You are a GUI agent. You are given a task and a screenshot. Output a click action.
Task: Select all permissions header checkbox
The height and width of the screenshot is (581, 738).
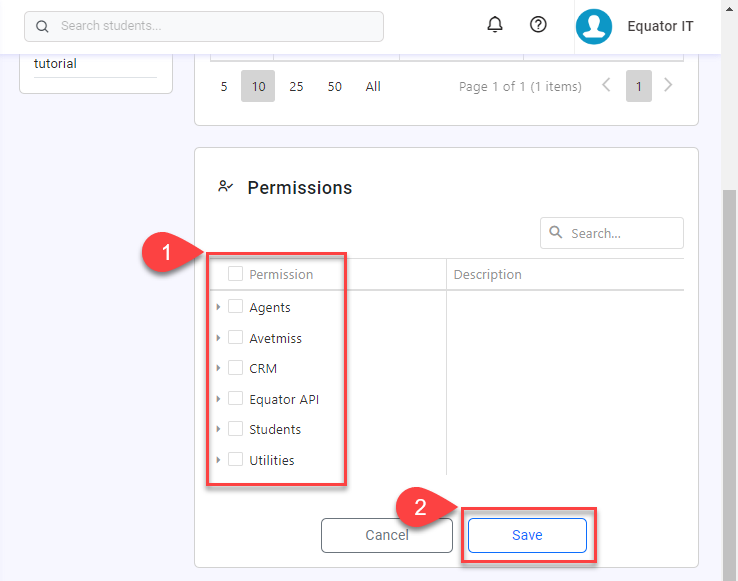[236, 274]
